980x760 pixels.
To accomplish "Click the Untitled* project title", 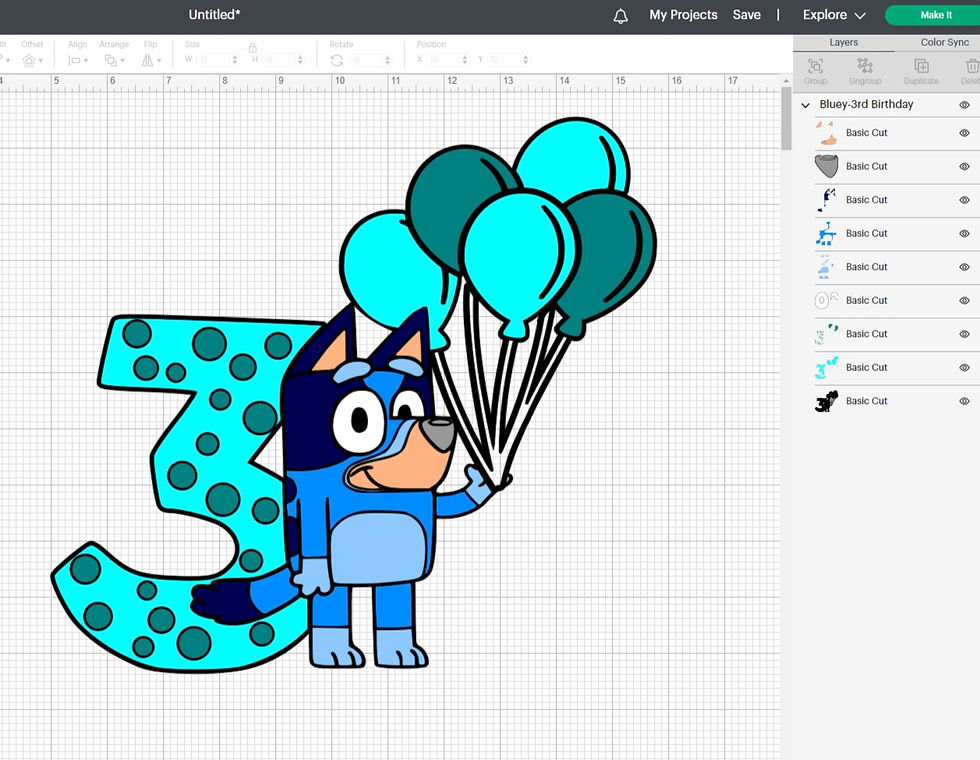I will point(214,14).
